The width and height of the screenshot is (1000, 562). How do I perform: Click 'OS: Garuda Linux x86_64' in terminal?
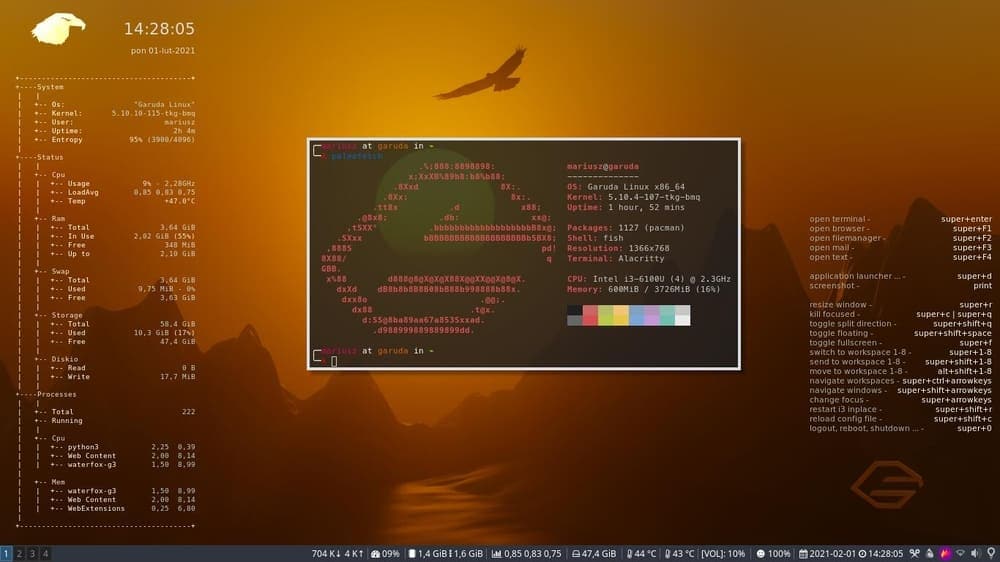click(626, 187)
